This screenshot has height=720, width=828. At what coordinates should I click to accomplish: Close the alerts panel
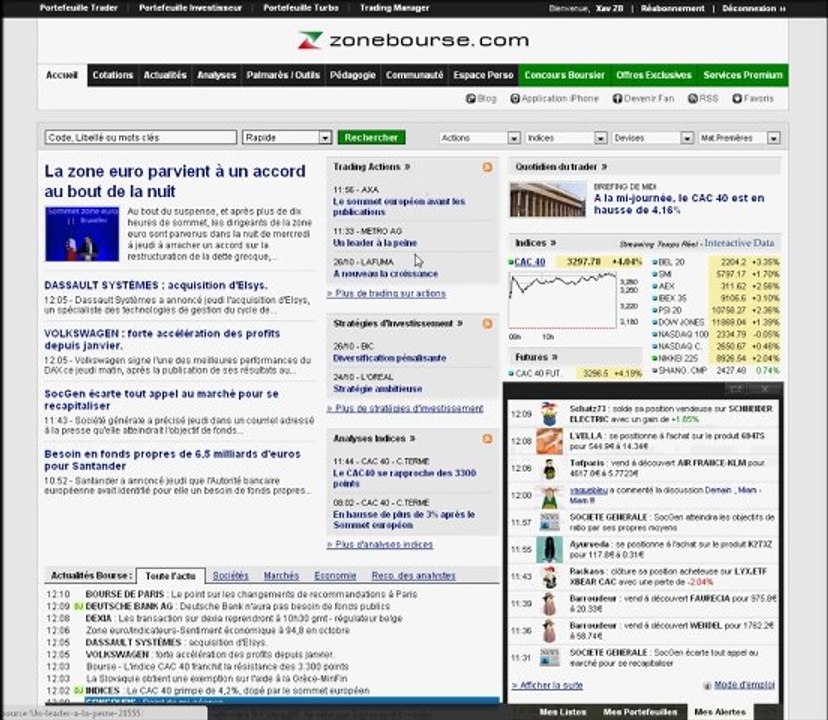(765, 389)
